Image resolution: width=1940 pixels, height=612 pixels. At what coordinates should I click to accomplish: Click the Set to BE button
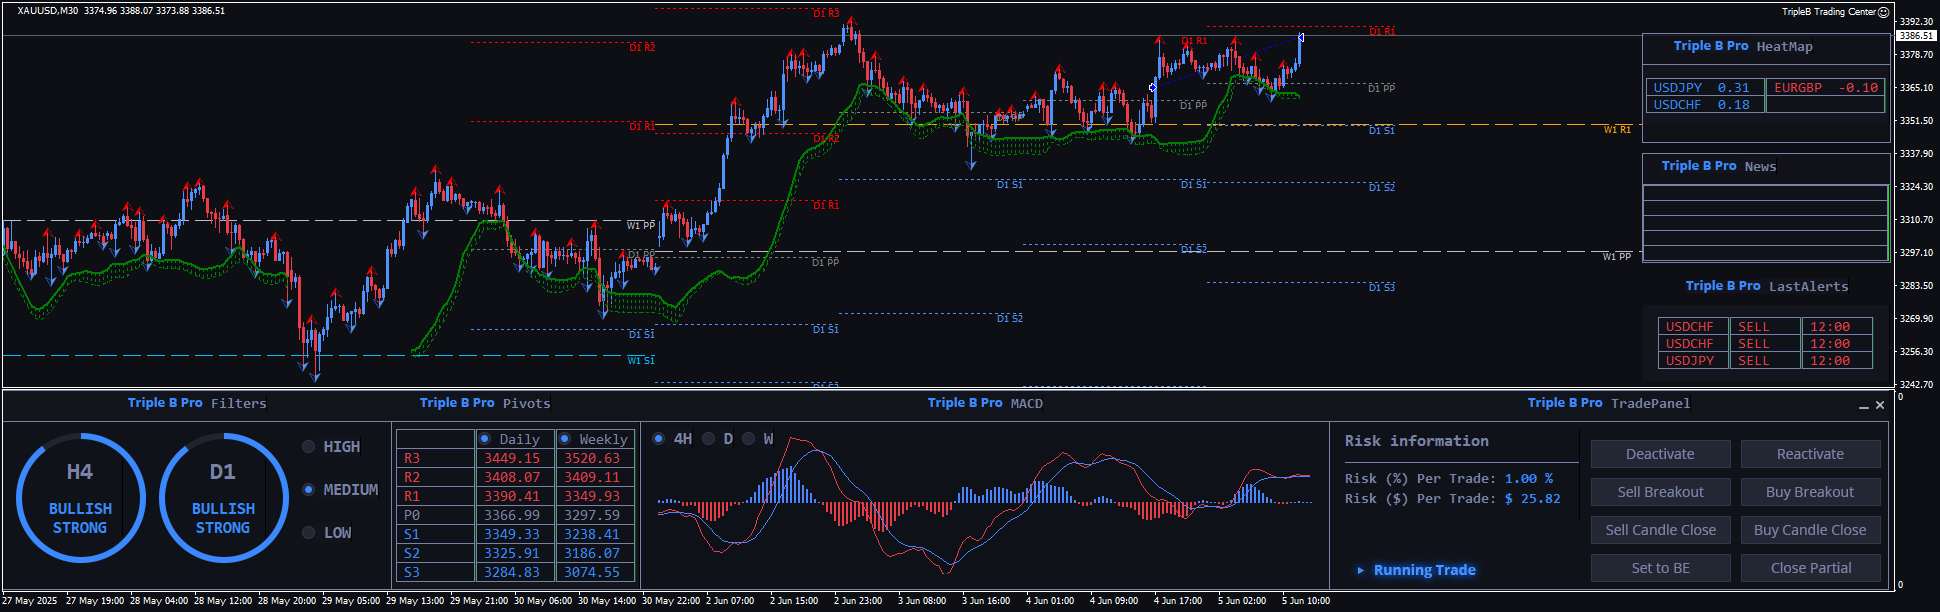click(x=1660, y=568)
